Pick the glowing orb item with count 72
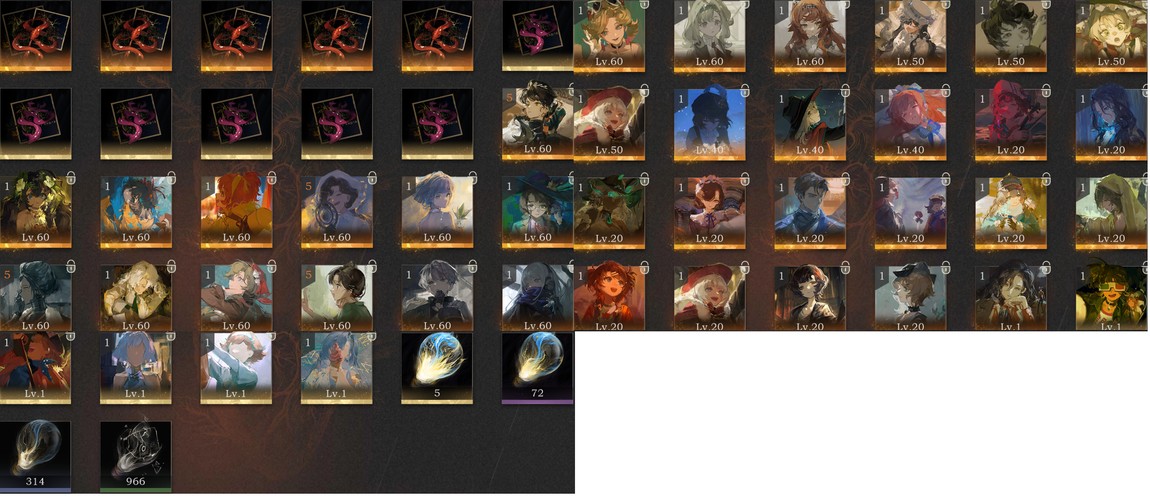The height and width of the screenshot is (498, 1150). 538,368
